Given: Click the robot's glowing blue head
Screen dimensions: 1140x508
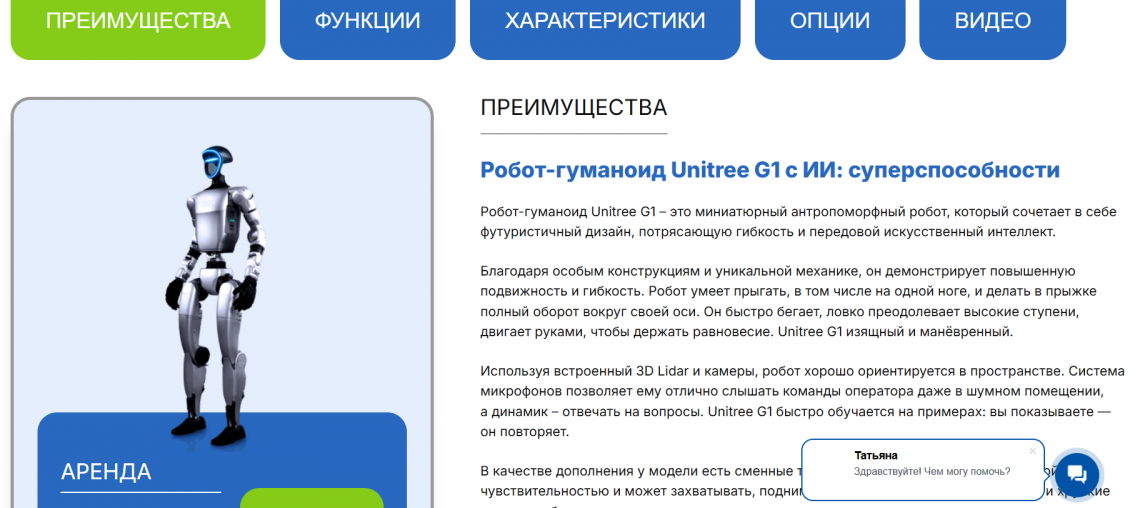Looking at the screenshot, I should pos(215,163).
